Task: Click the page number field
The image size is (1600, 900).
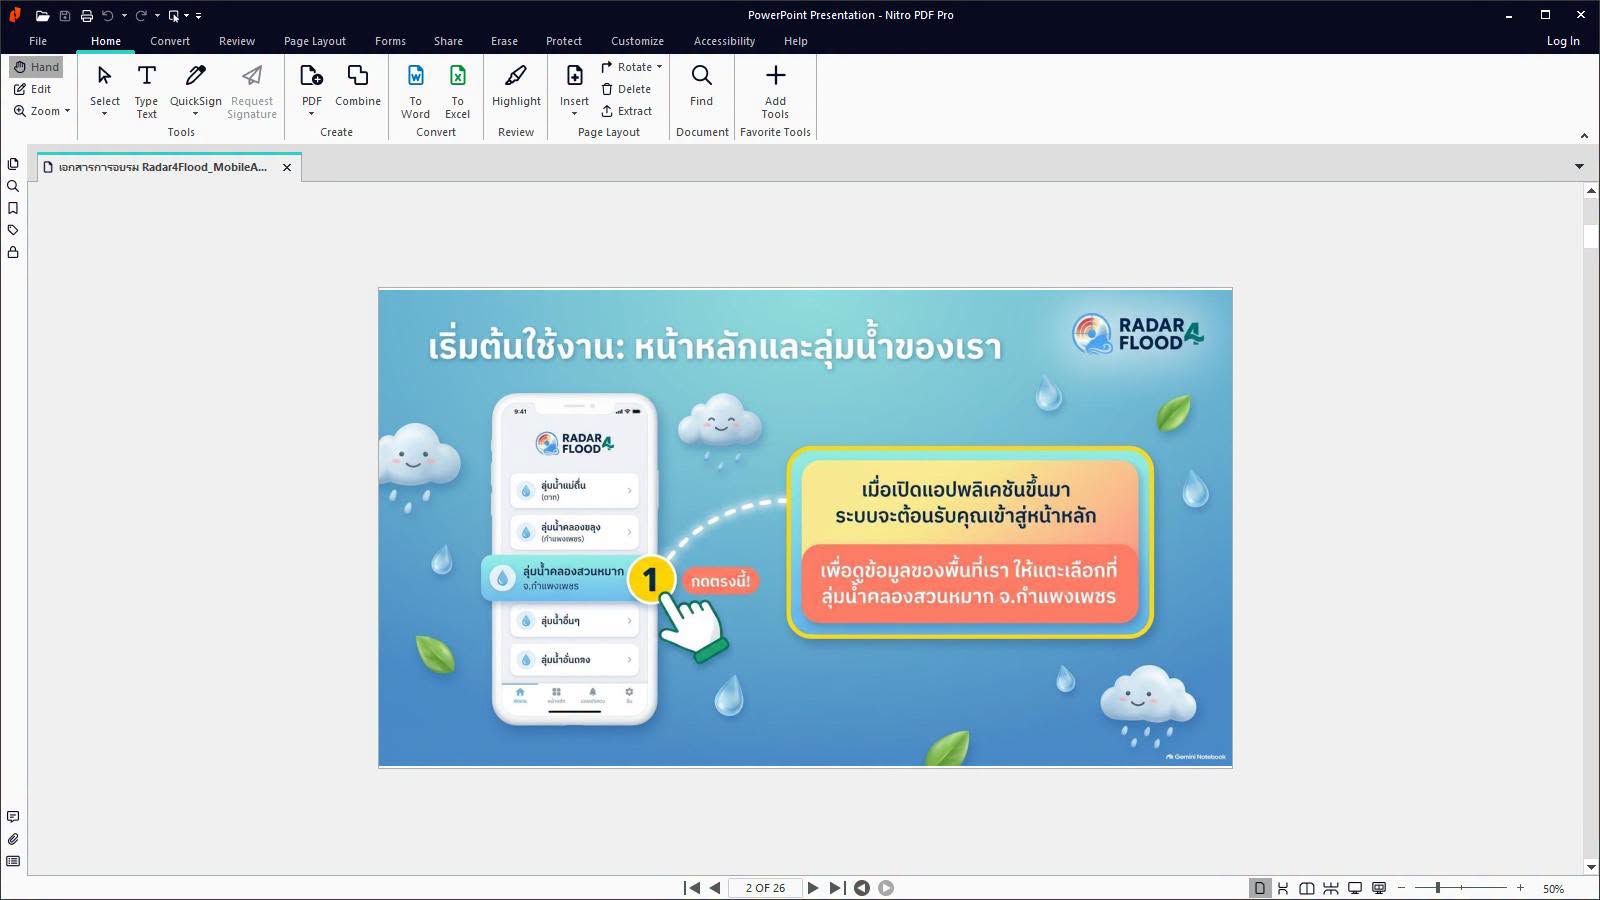Action: coord(765,888)
